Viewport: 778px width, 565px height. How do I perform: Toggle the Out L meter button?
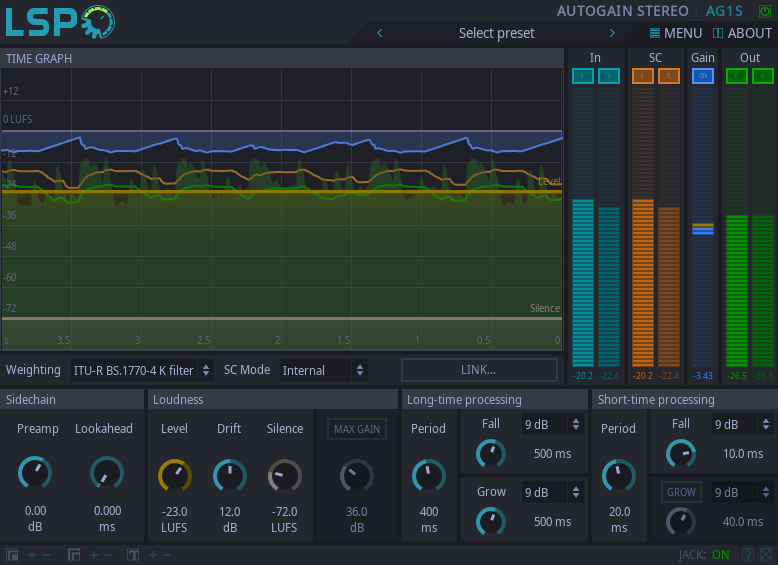pos(737,76)
